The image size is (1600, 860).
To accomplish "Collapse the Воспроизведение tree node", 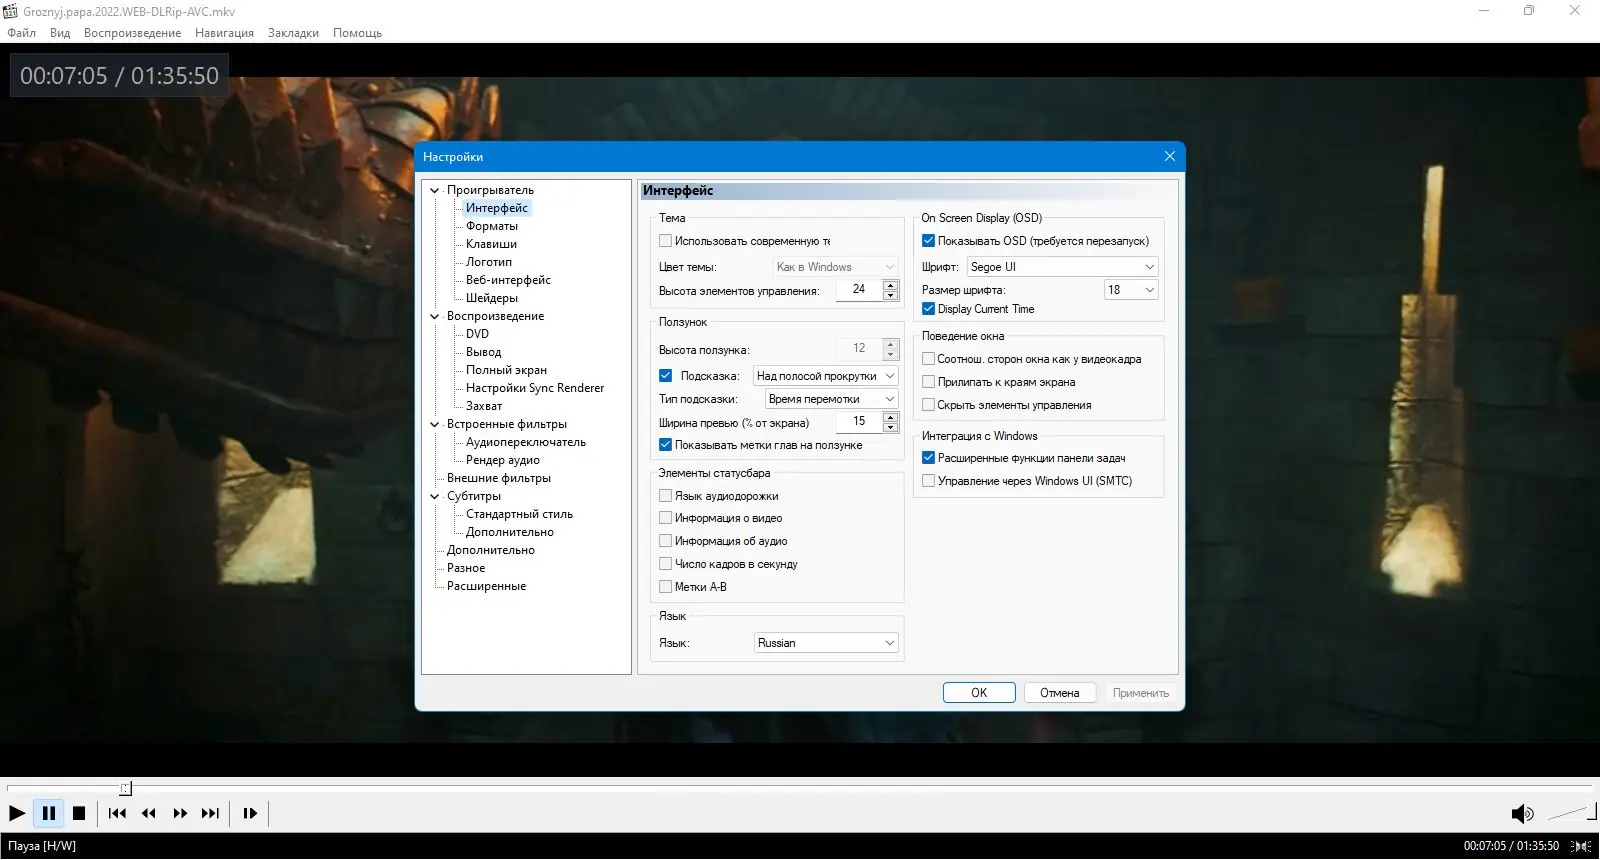I will point(435,316).
